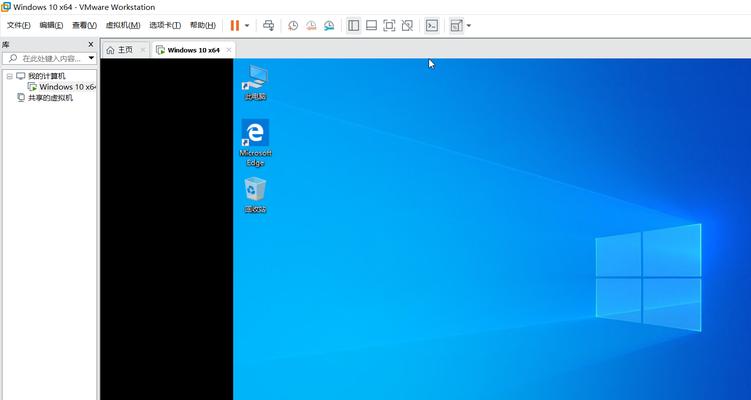Viewport: 751px width, 400px height.
Task: Open the 文件(F) menu
Action: (19, 25)
